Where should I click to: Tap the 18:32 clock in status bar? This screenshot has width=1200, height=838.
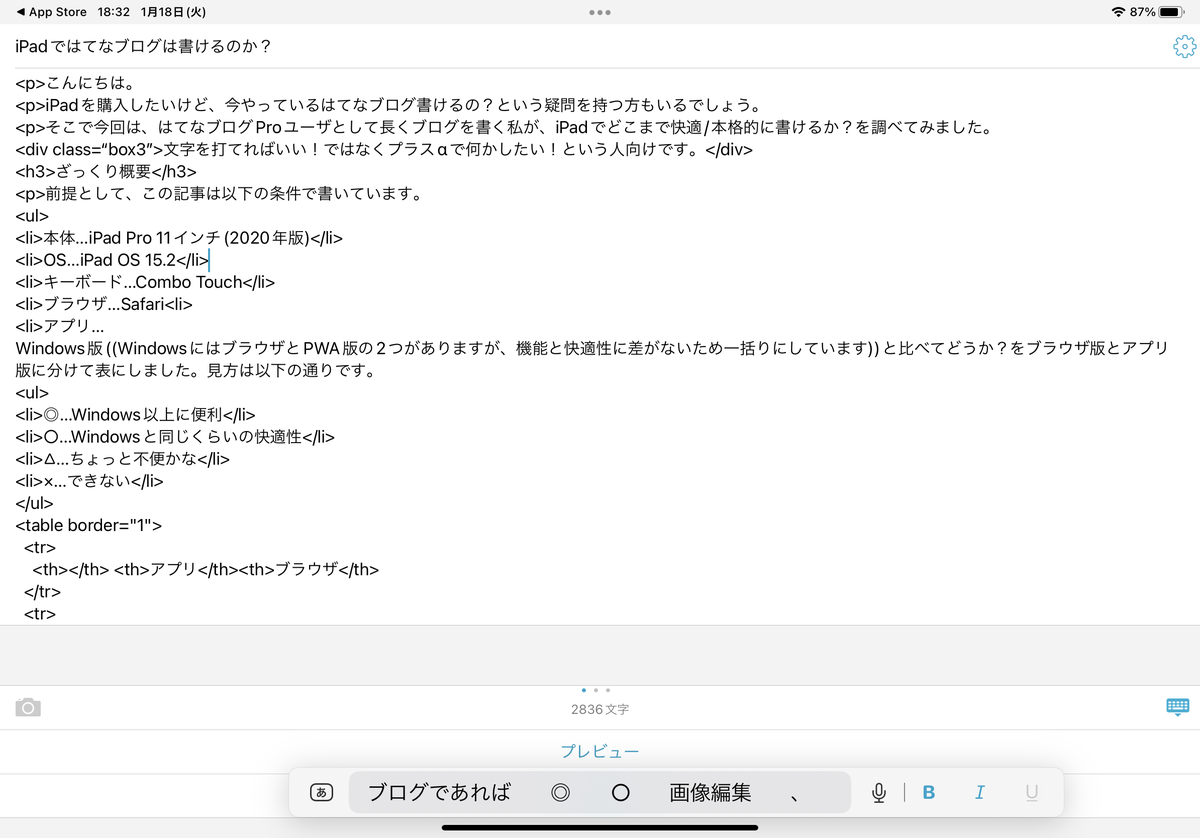(113, 12)
